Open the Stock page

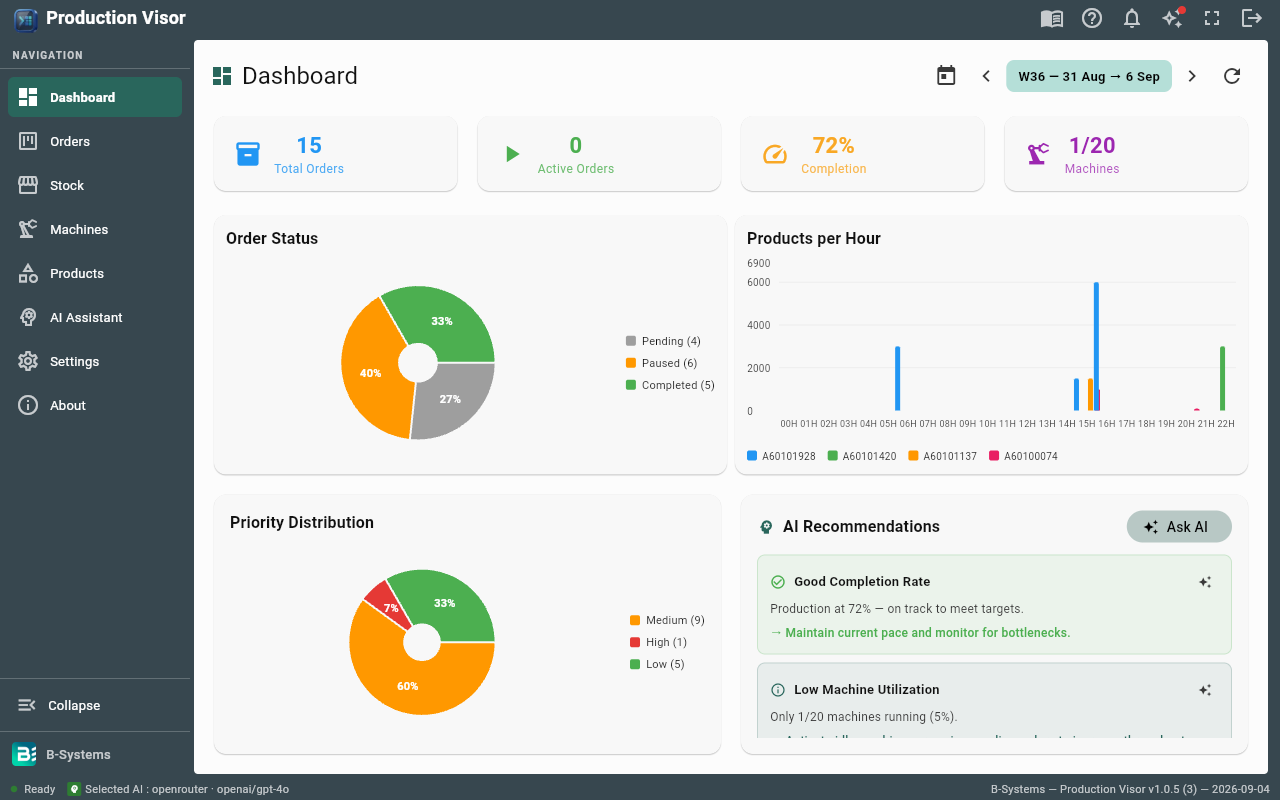point(95,185)
